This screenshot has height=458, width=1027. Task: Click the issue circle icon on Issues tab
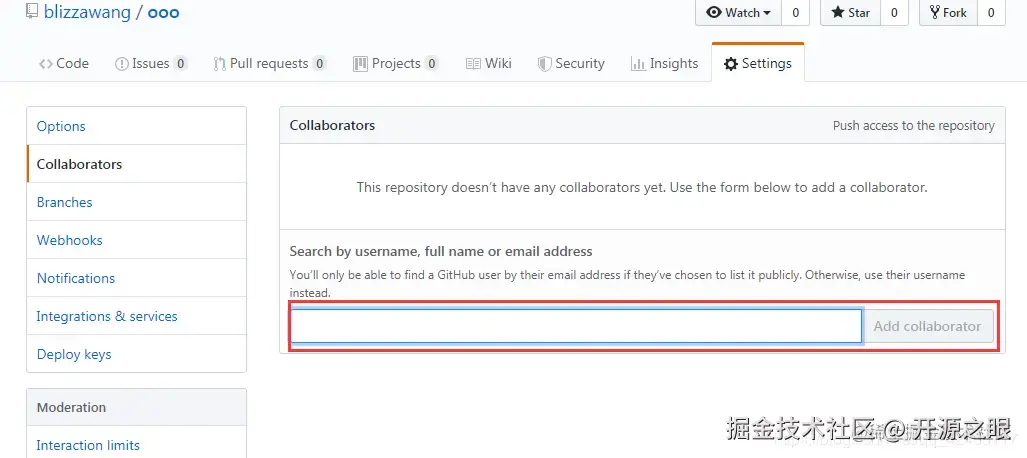pyautogui.click(x=121, y=64)
